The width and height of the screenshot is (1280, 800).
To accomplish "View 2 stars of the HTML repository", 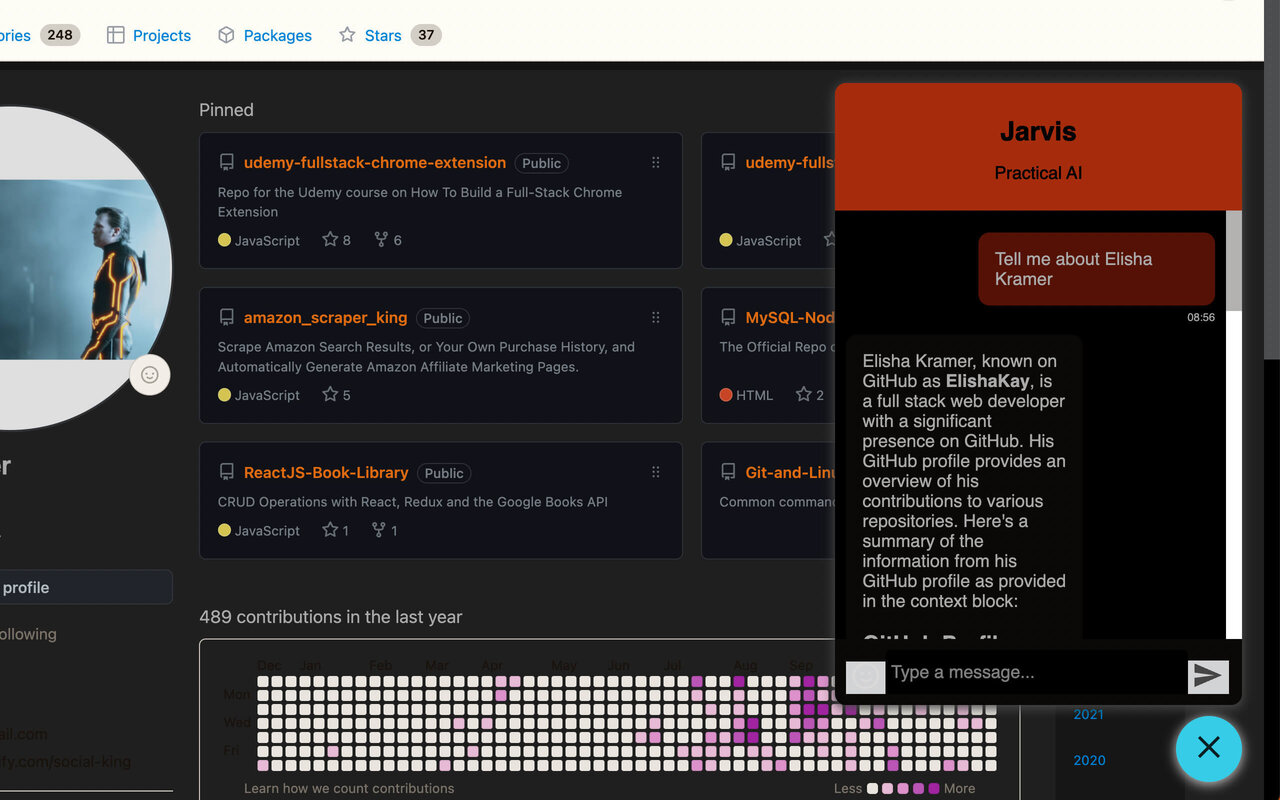I will tap(810, 395).
